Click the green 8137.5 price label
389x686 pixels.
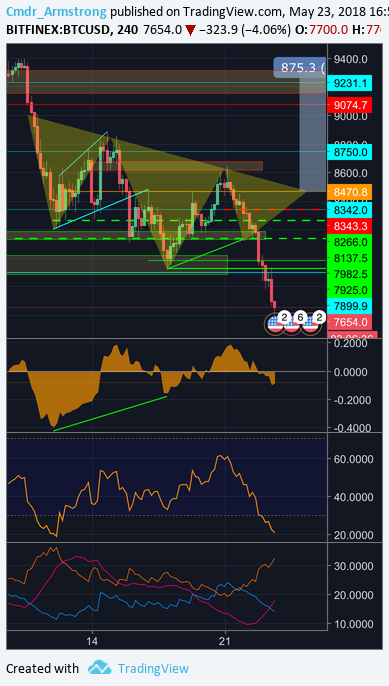click(x=350, y=258)
